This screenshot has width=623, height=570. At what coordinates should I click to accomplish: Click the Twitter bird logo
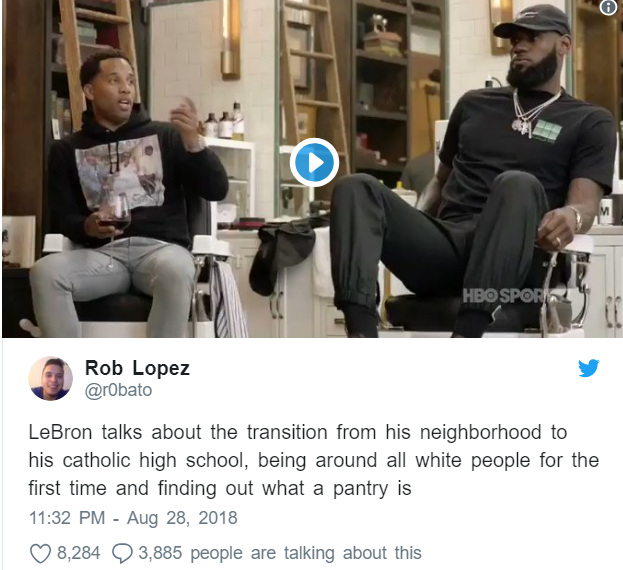pyautogui.click(x=588, y=368)
